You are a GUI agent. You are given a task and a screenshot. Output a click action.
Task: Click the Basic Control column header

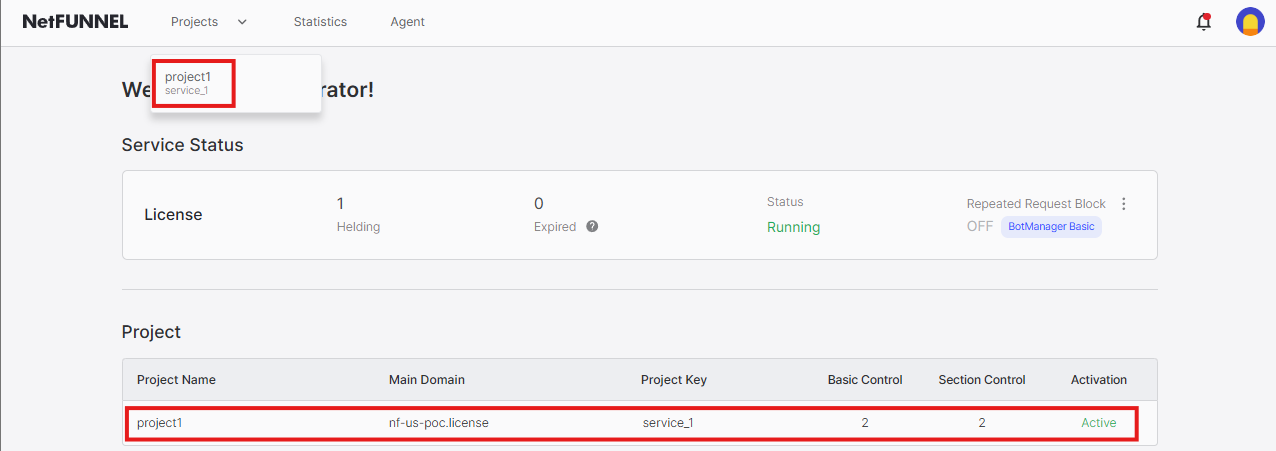865,380
